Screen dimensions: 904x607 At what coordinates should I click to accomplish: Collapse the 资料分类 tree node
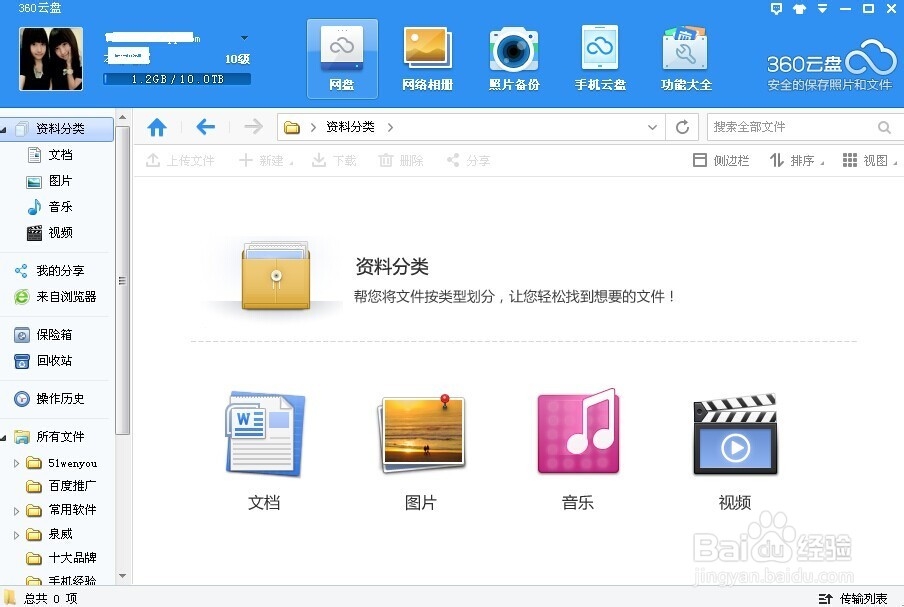(x=4, y=129)
